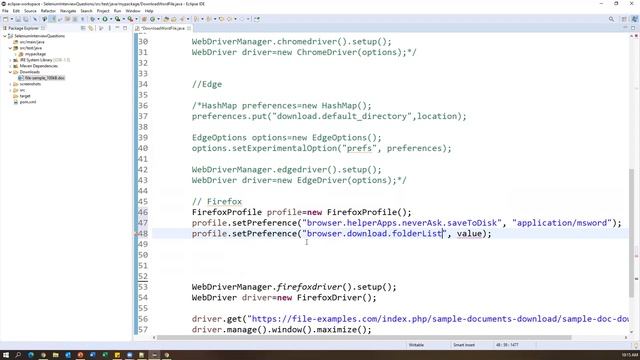Open the Window menu

133,11
